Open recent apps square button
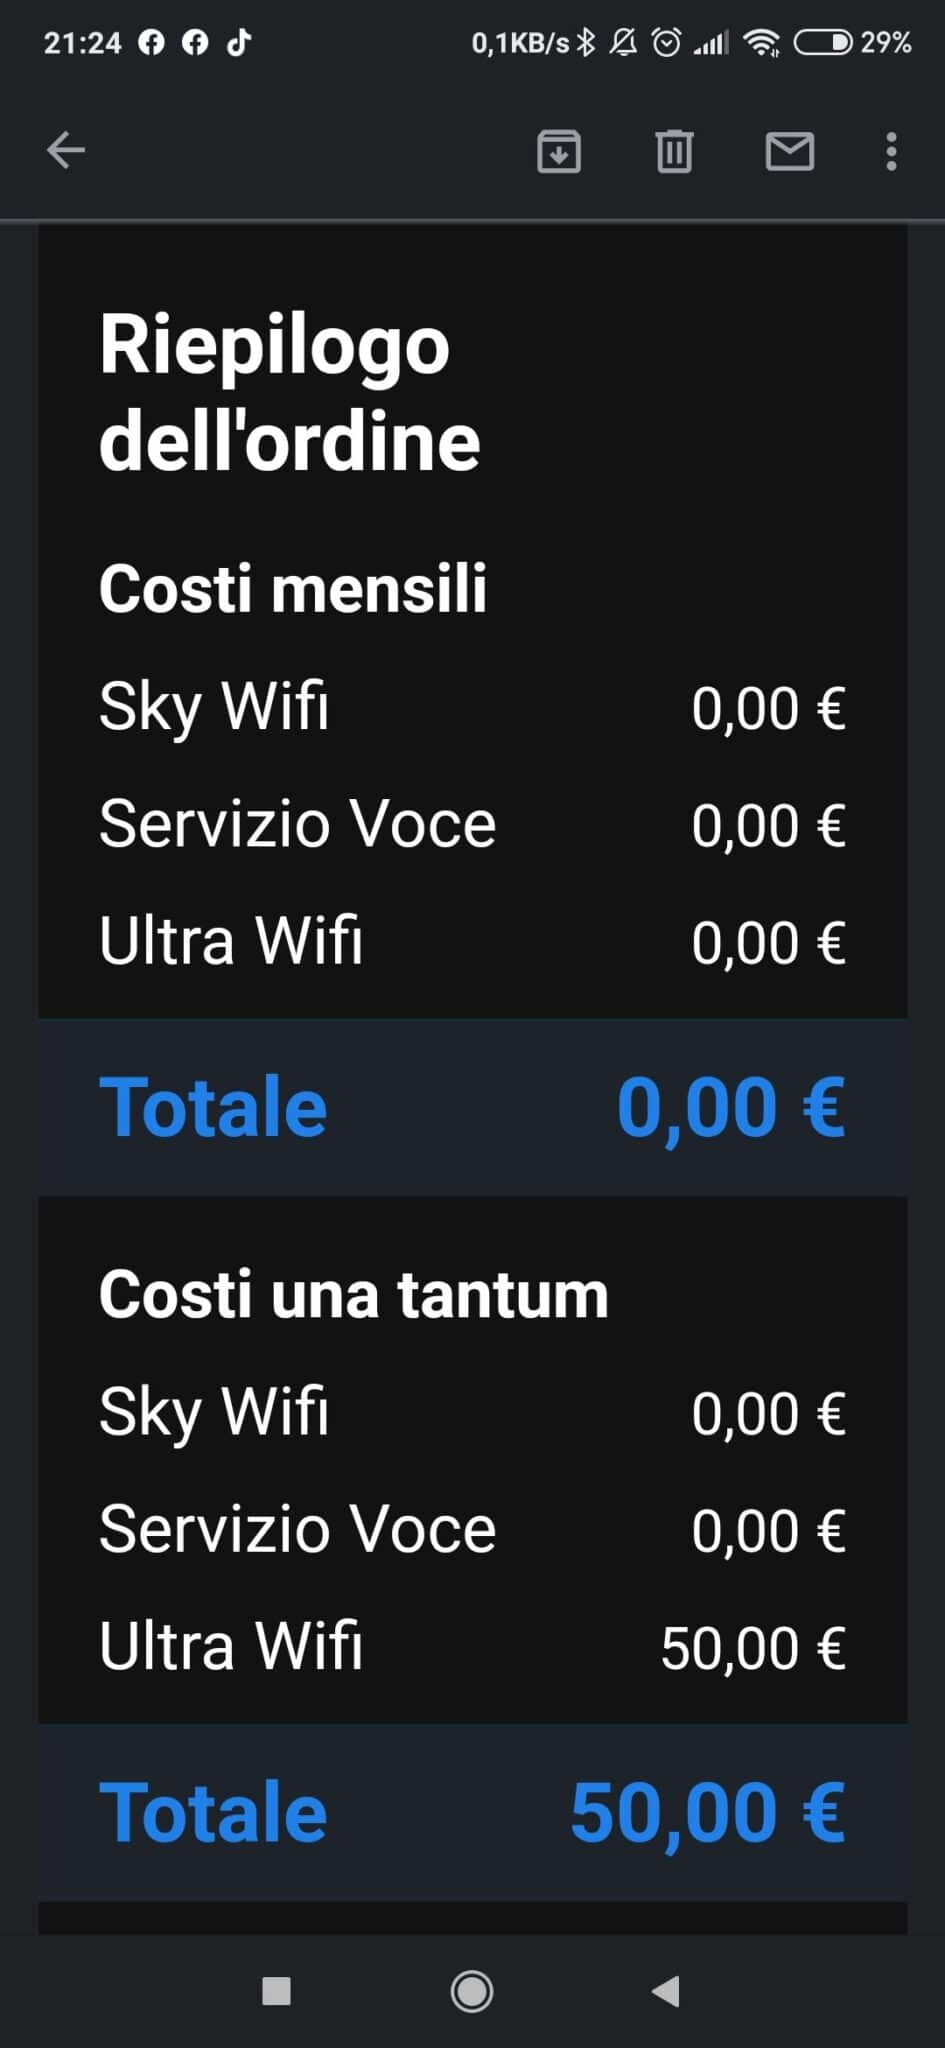 pyautogui.click(x=276, y=1991)
